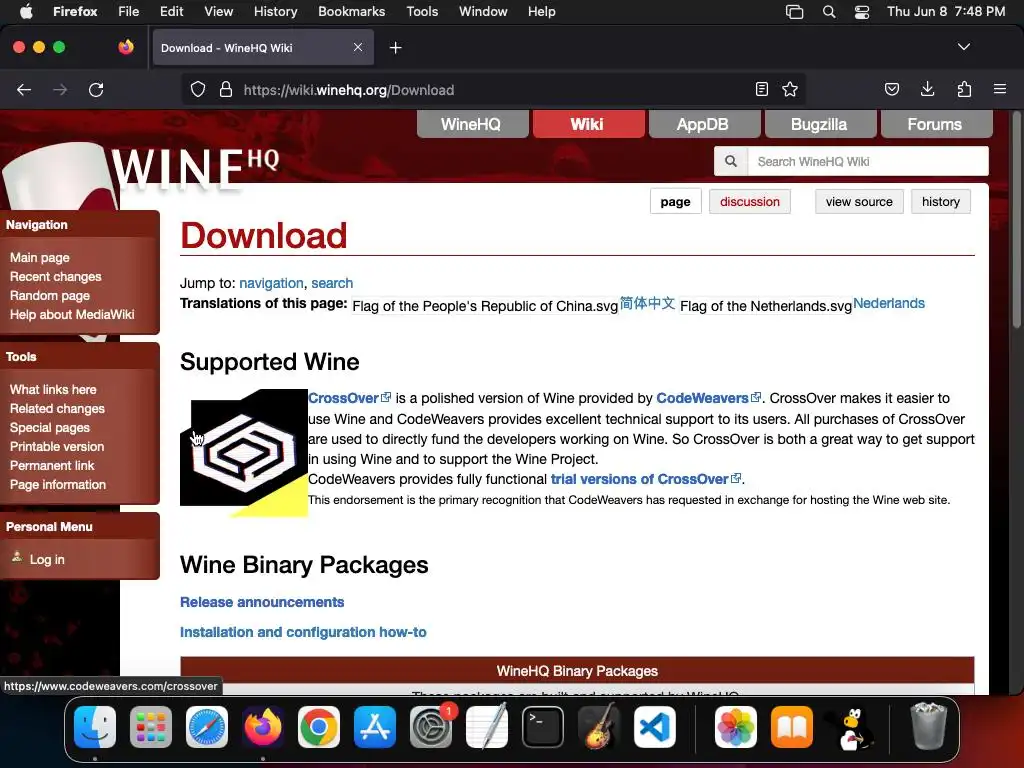1024x768 pixels.
Task: Open the Tools menu in menu bar
Action: click(422, 11)
